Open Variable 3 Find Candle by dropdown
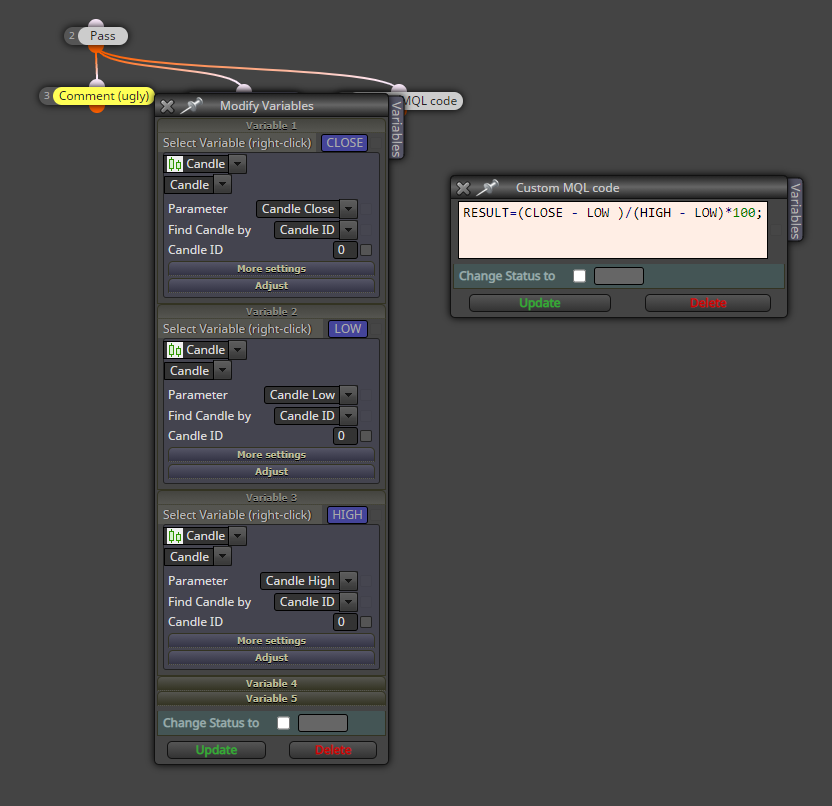 (x=348, y=602)
